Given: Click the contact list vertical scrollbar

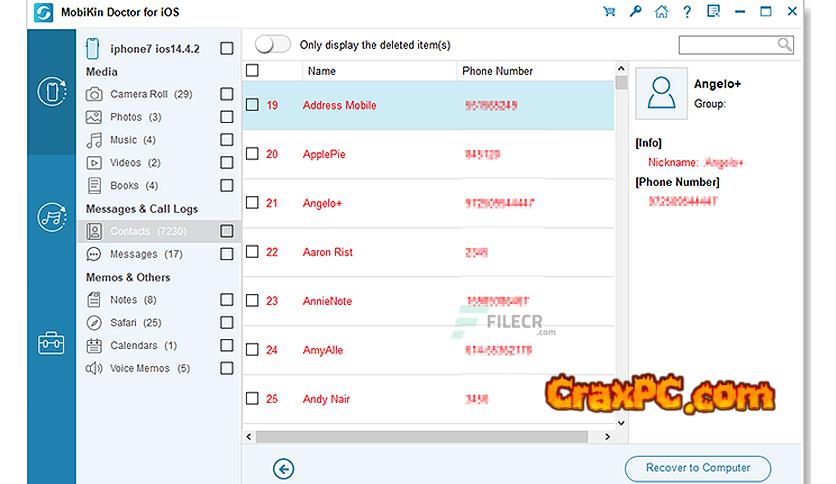Looking at the screenshot, I should tap(621, 250).
